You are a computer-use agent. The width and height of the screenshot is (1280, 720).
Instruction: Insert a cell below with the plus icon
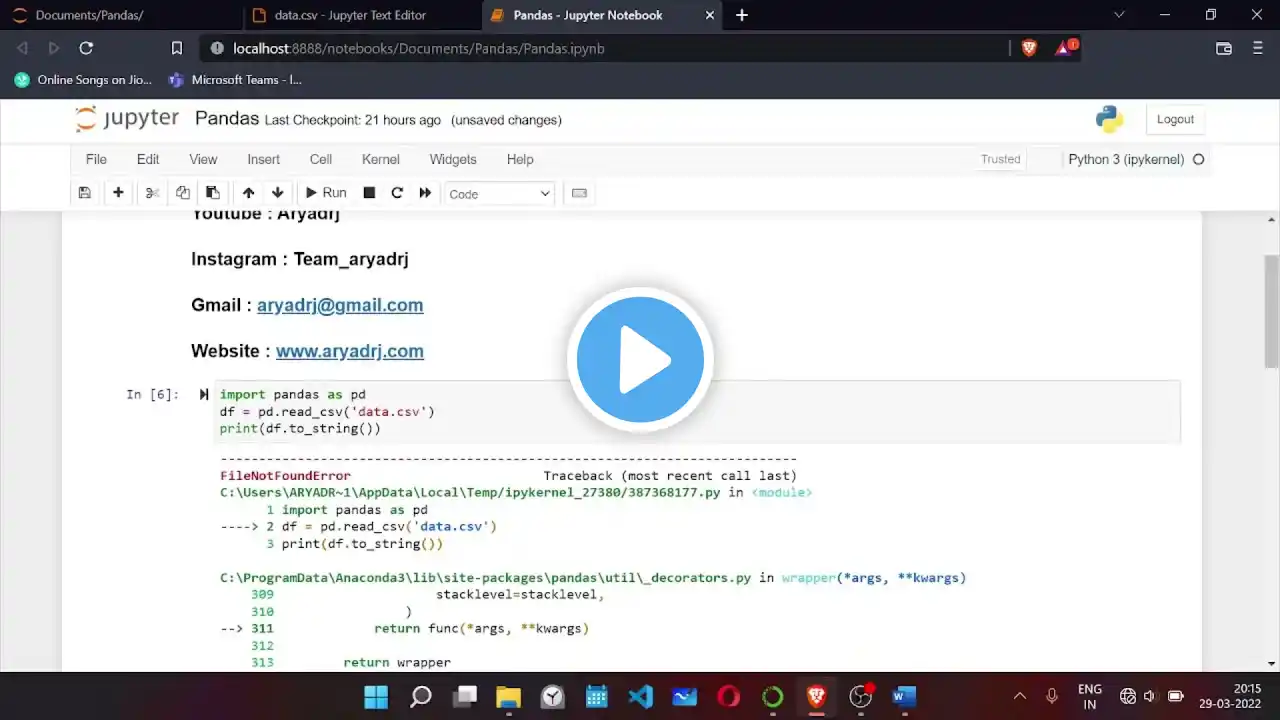118,193
